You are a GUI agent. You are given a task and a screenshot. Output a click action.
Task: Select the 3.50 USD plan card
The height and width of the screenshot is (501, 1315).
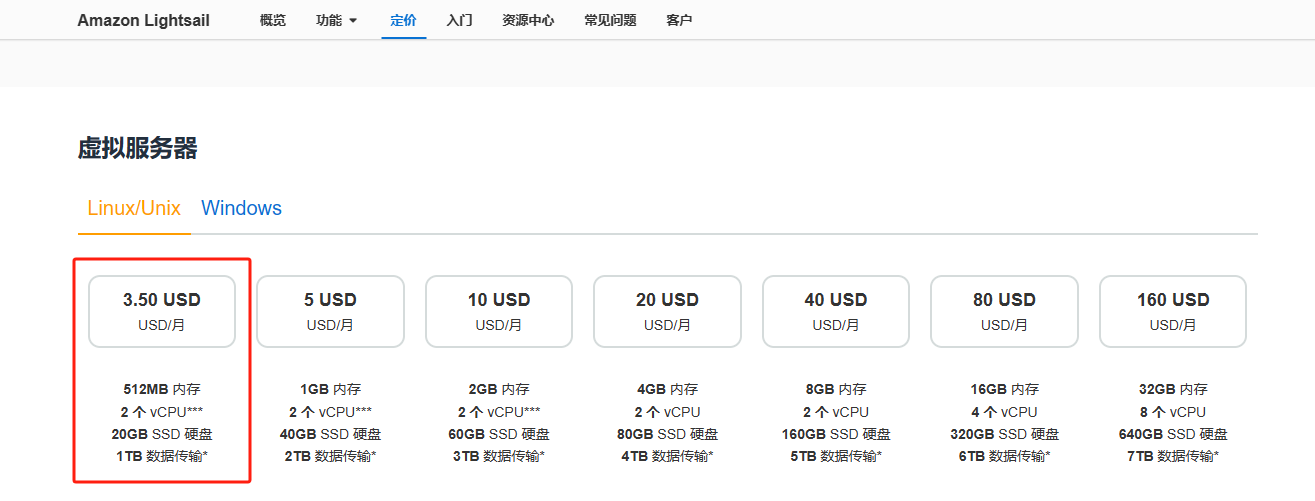coord(162,311)
